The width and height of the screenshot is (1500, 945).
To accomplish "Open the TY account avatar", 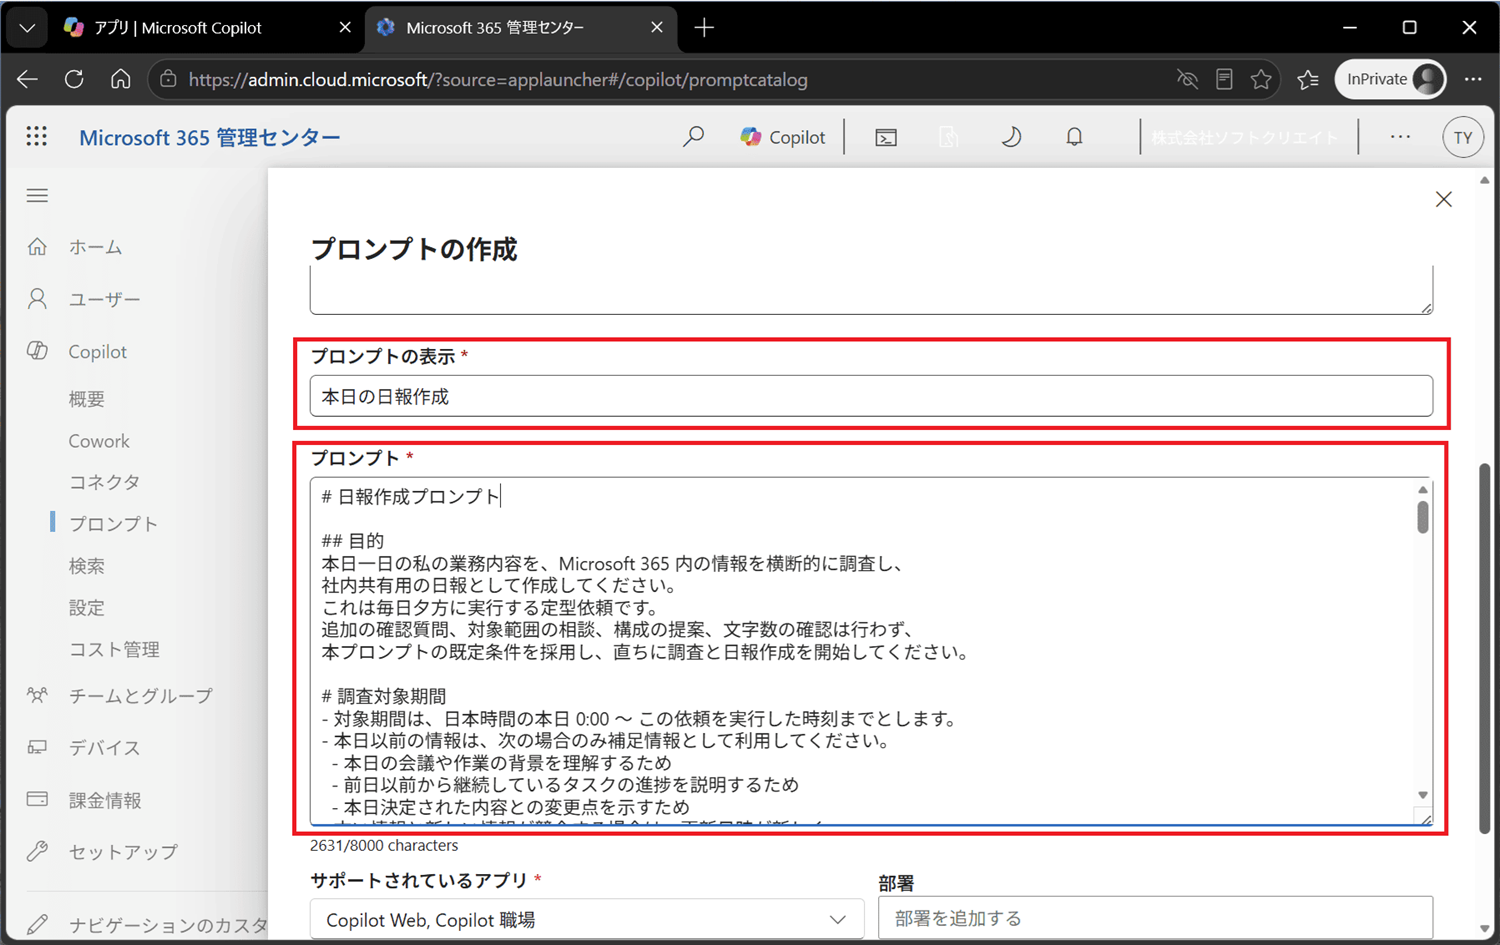I will pos(1463,137).
